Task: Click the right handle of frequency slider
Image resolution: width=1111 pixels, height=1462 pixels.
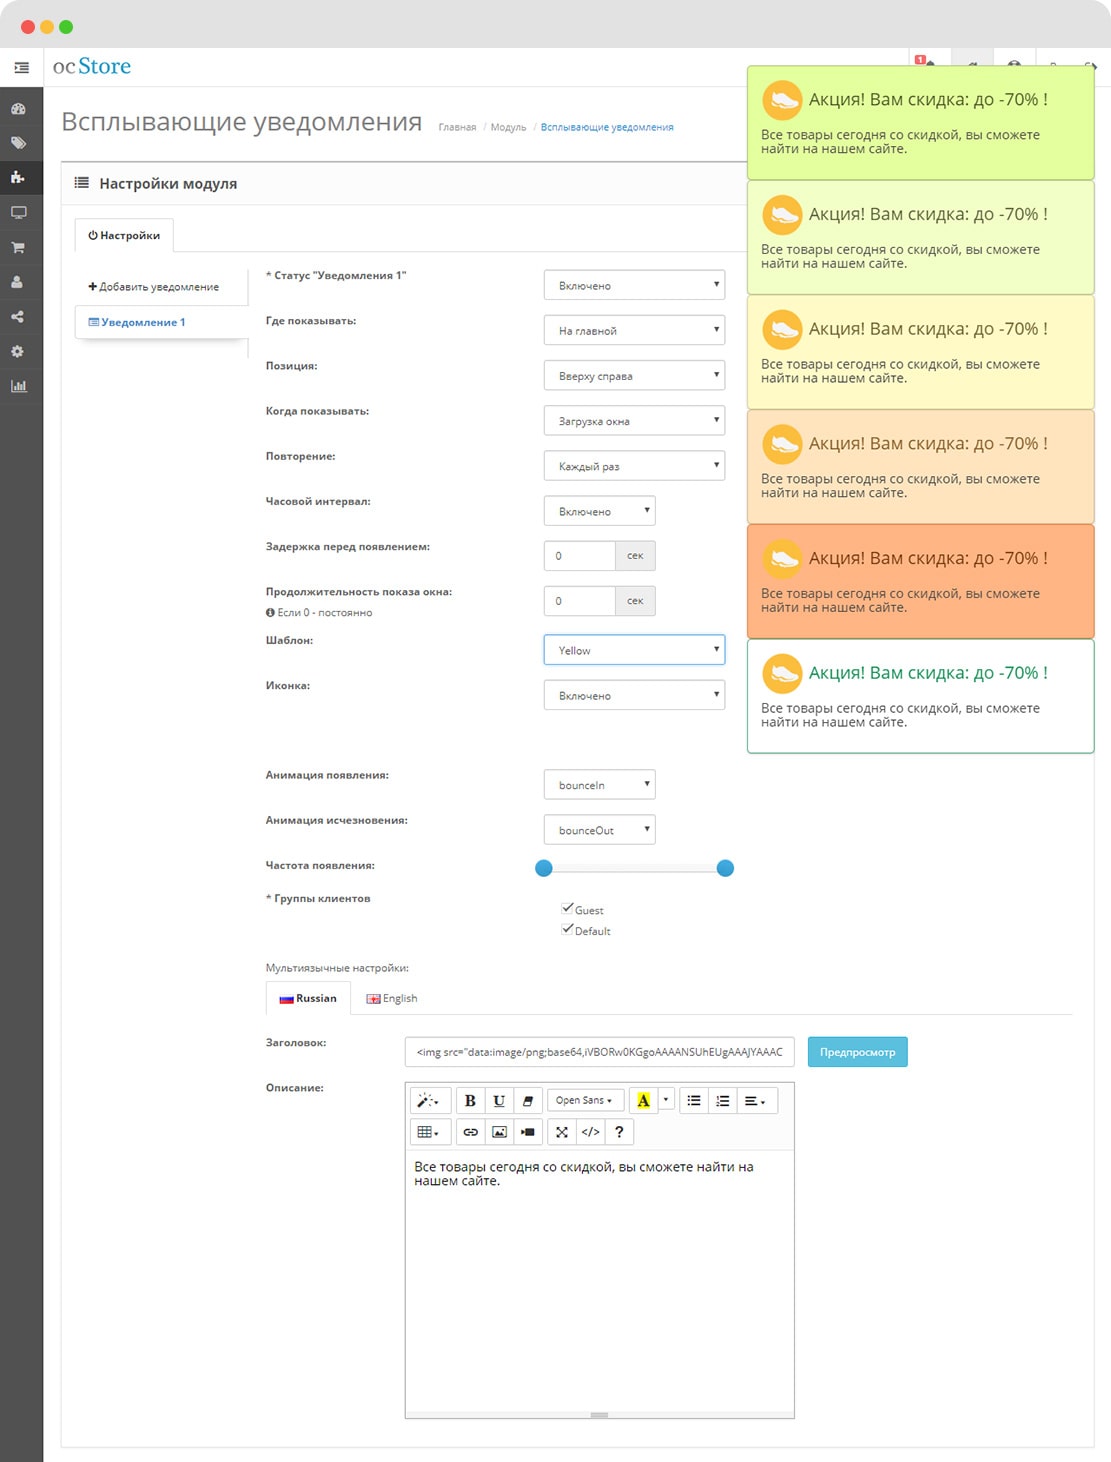Action: pos(726,868)
